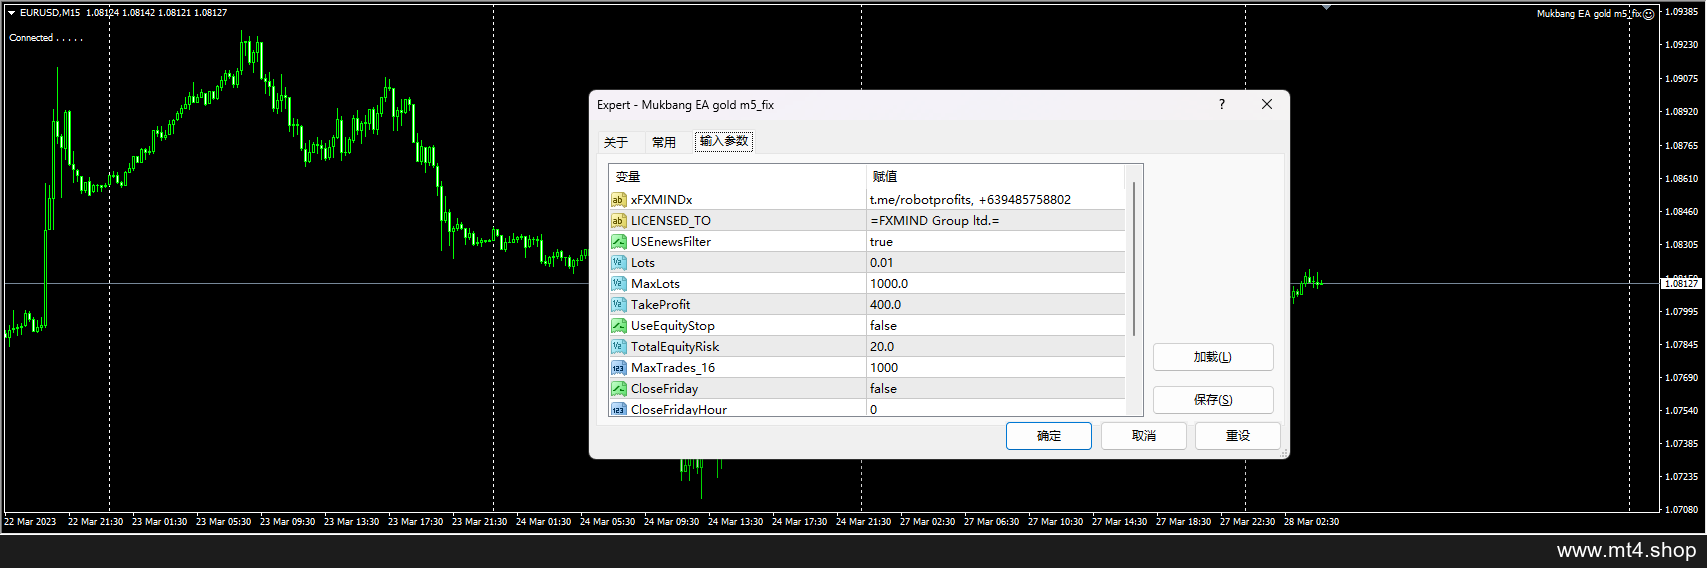Screen dimensions: 1707x568
Task: Toggle the USEnewsFilter value true
Action: coord(996,242)
